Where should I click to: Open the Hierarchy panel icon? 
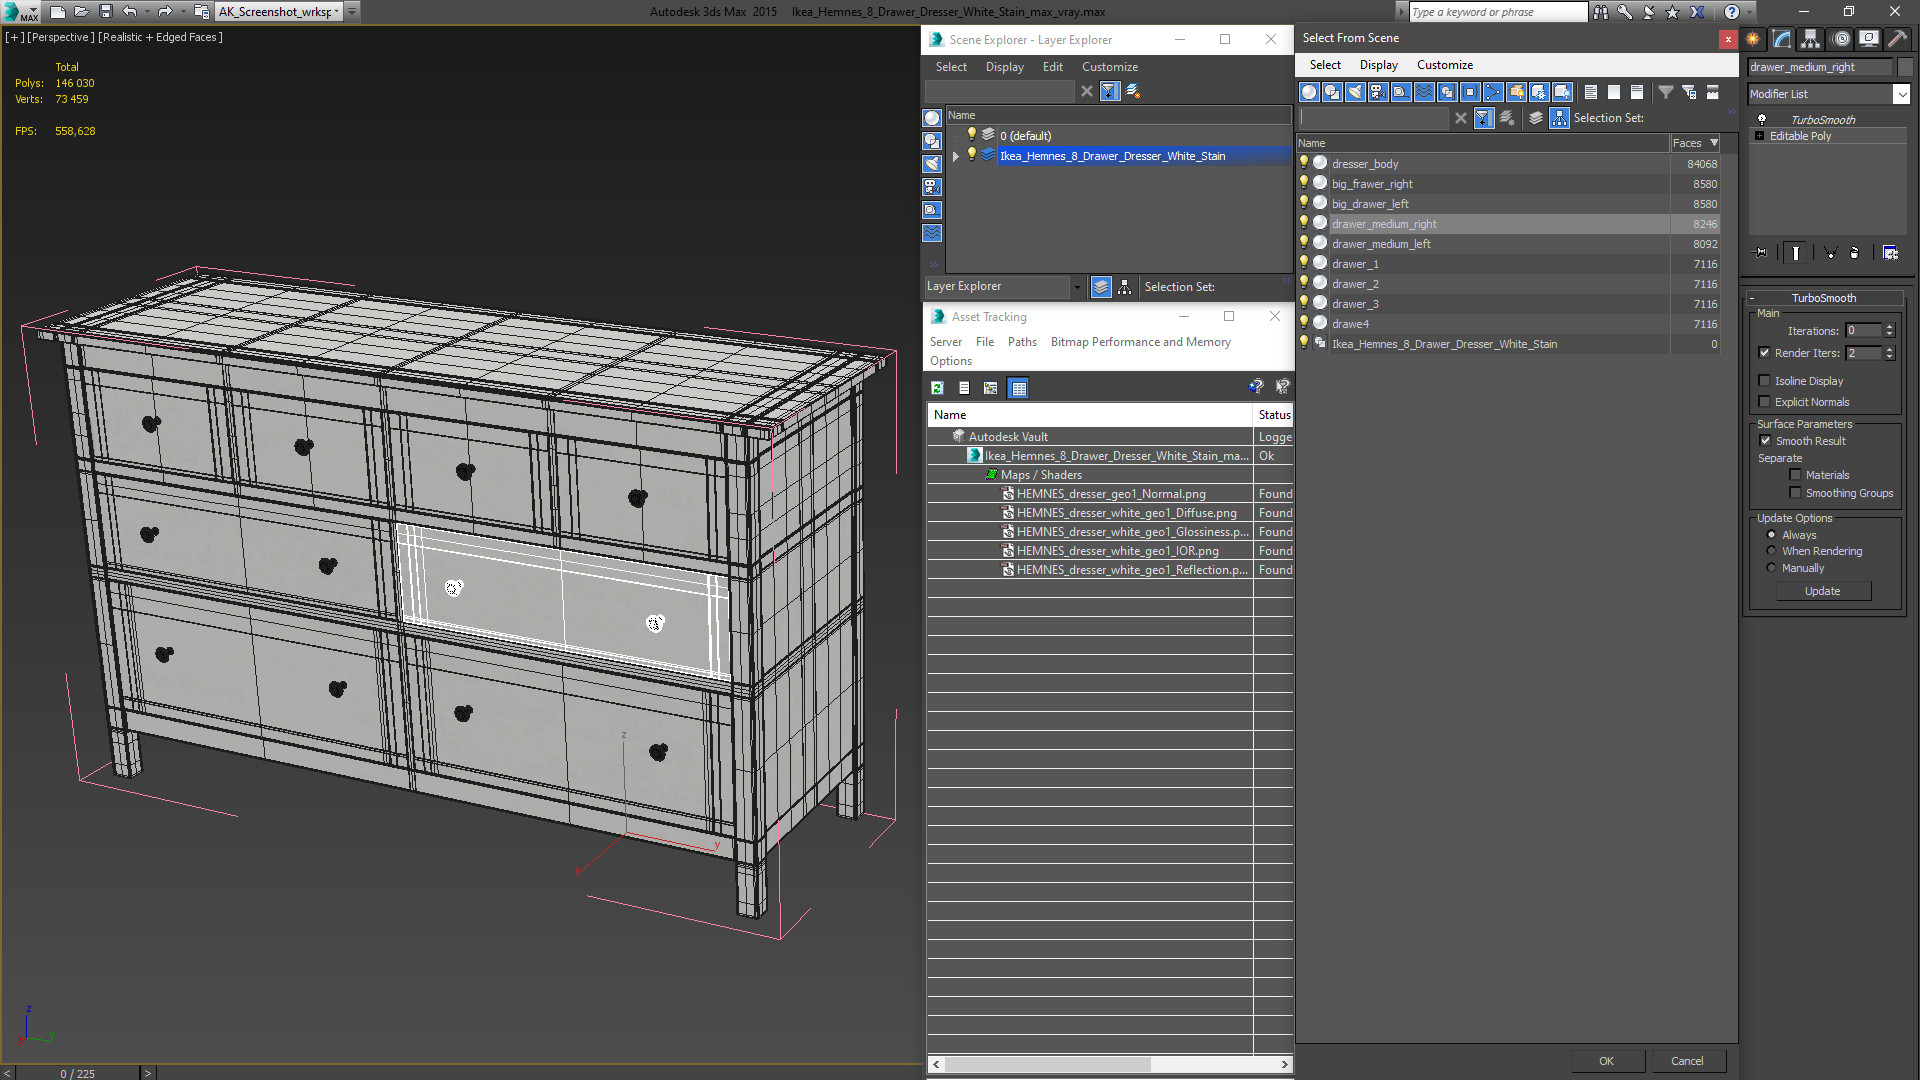coord(1811,39)
